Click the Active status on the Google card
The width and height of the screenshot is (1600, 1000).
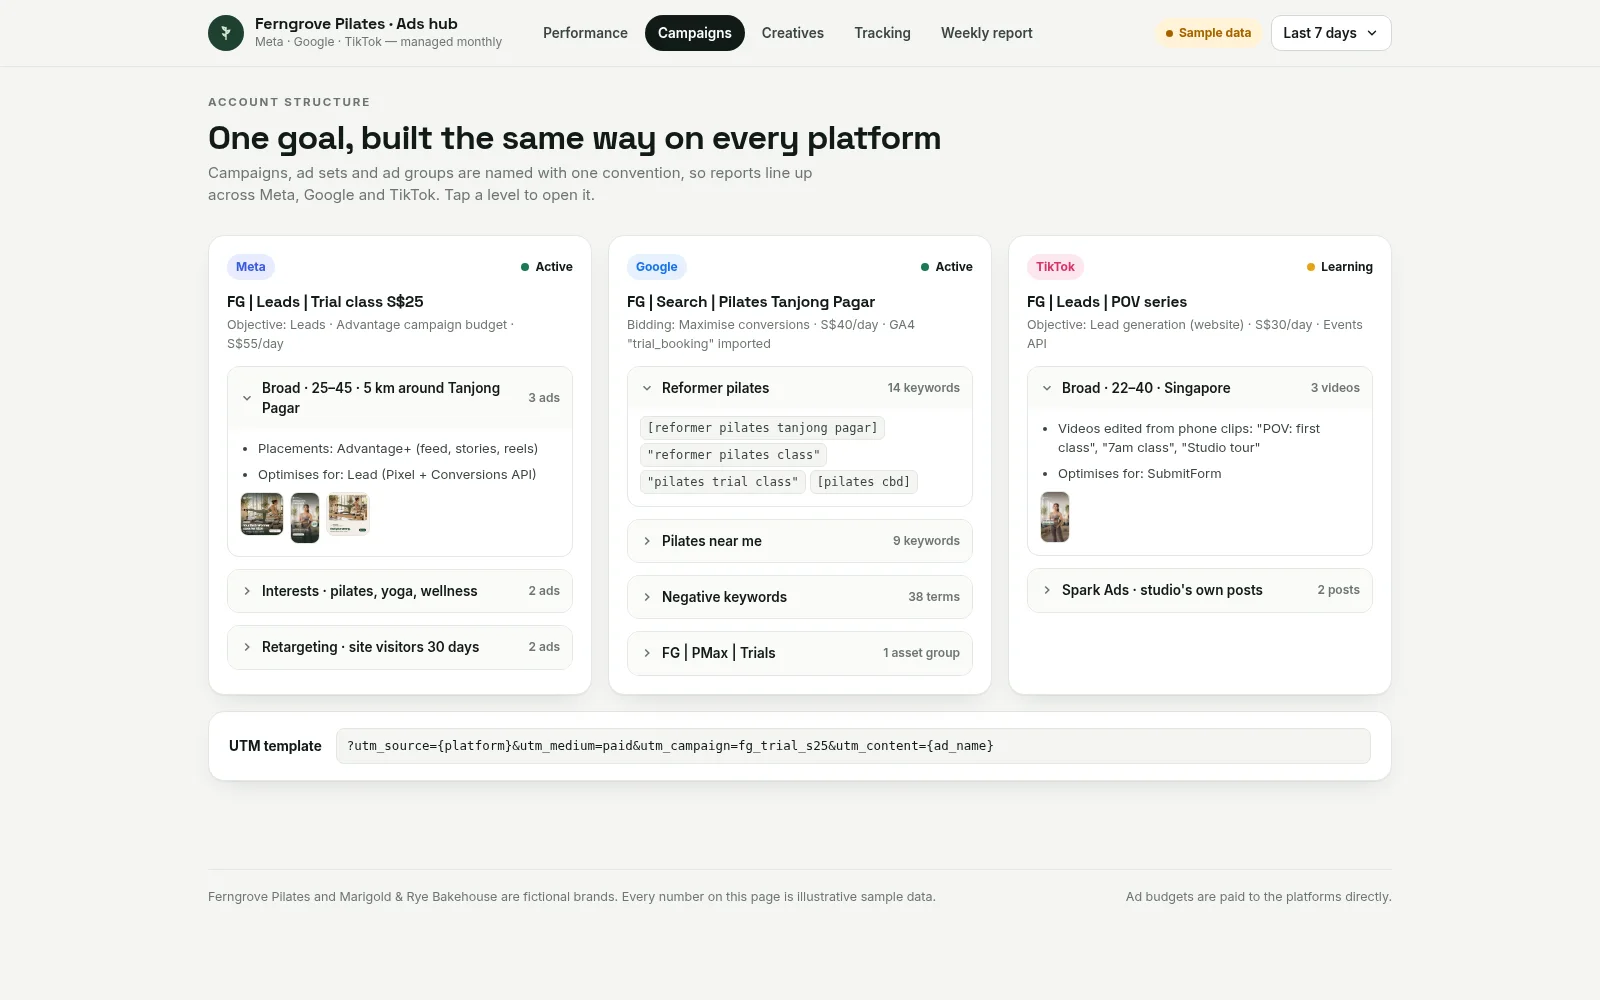click(947, 267)
